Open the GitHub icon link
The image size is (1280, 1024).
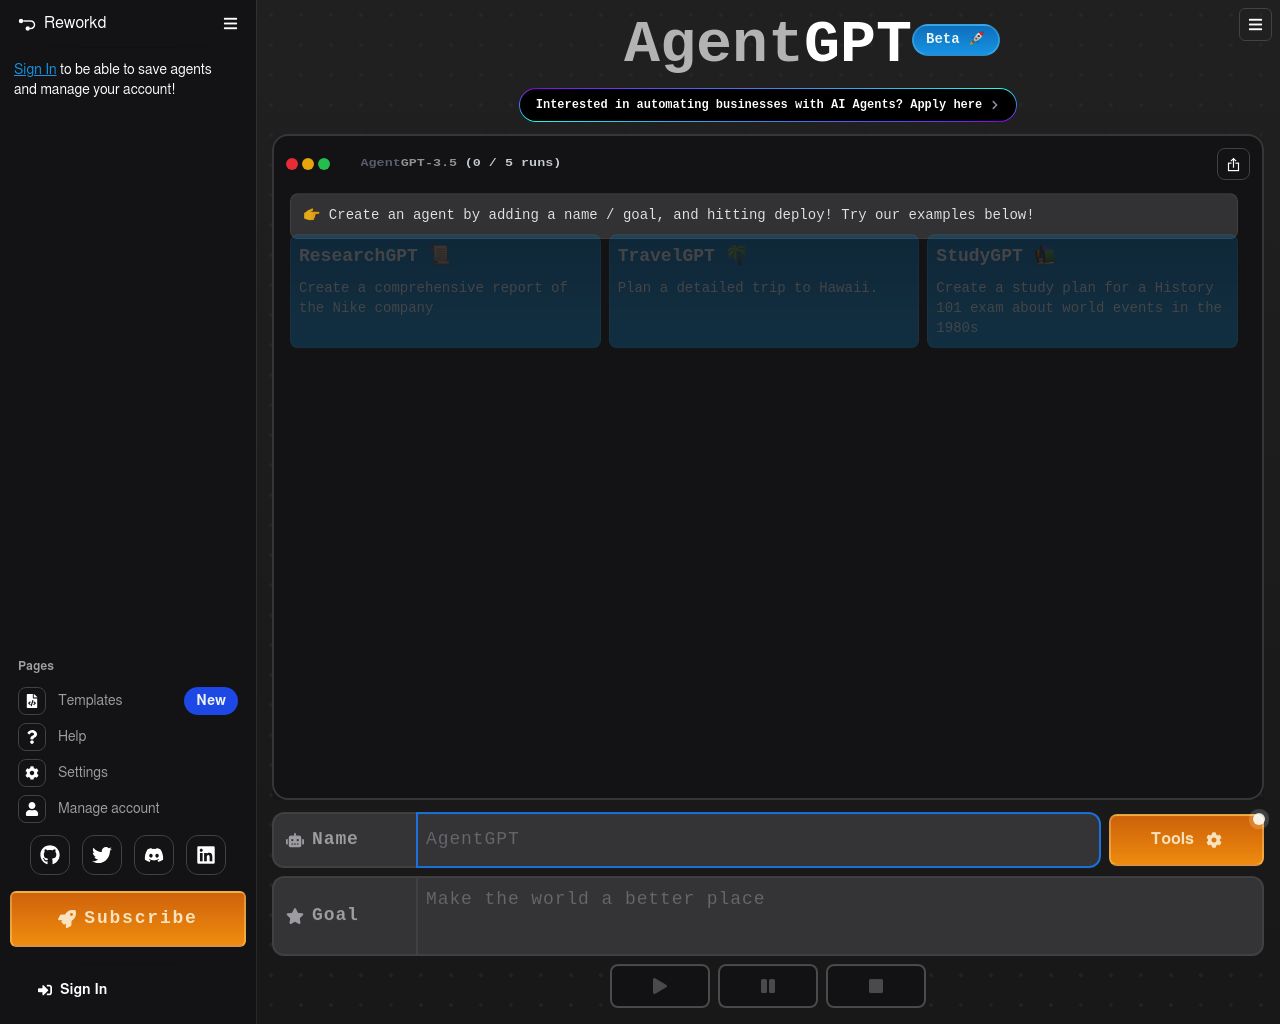point(50,855)
